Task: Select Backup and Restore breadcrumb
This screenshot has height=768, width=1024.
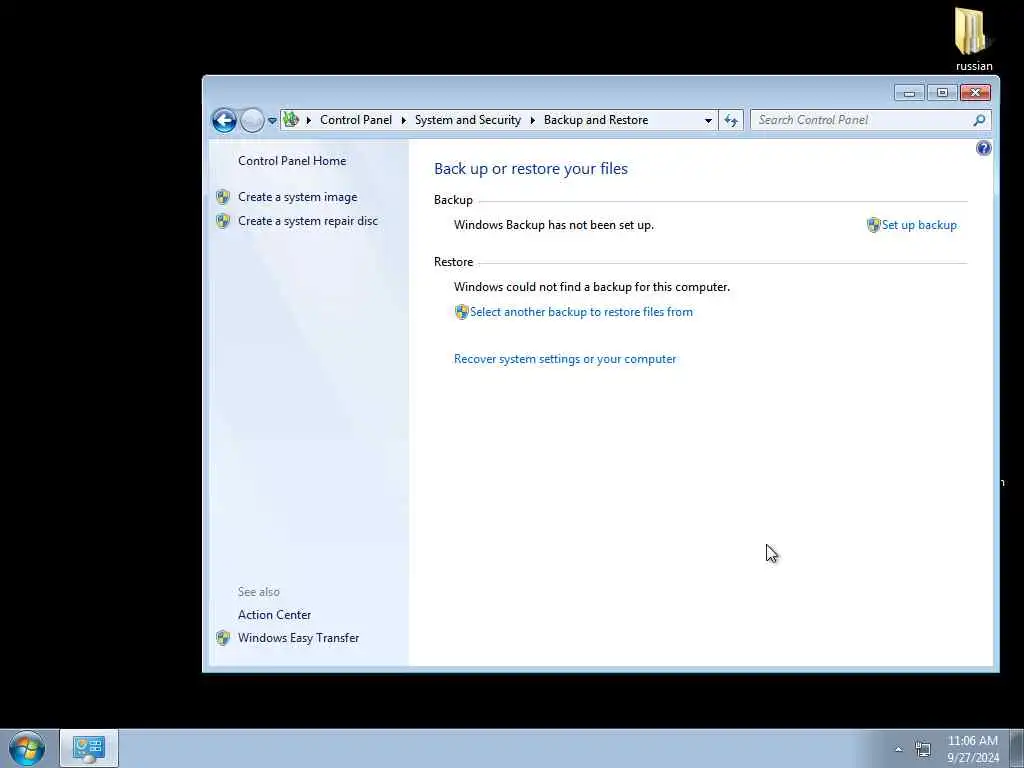Action: pyautogui.click(x=596, y=120)
